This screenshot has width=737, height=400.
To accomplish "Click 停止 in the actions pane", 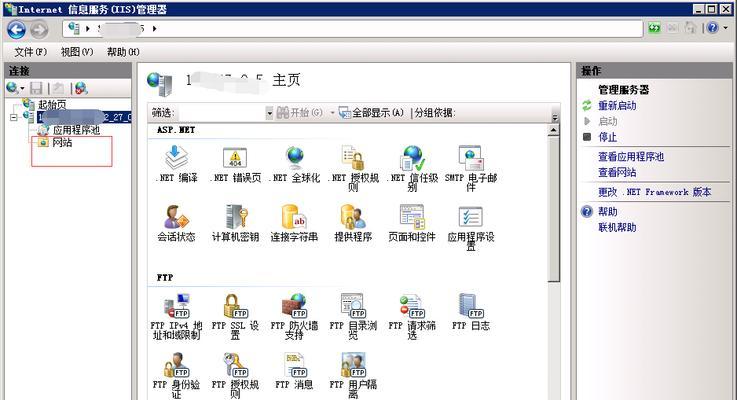I will 607,137.
